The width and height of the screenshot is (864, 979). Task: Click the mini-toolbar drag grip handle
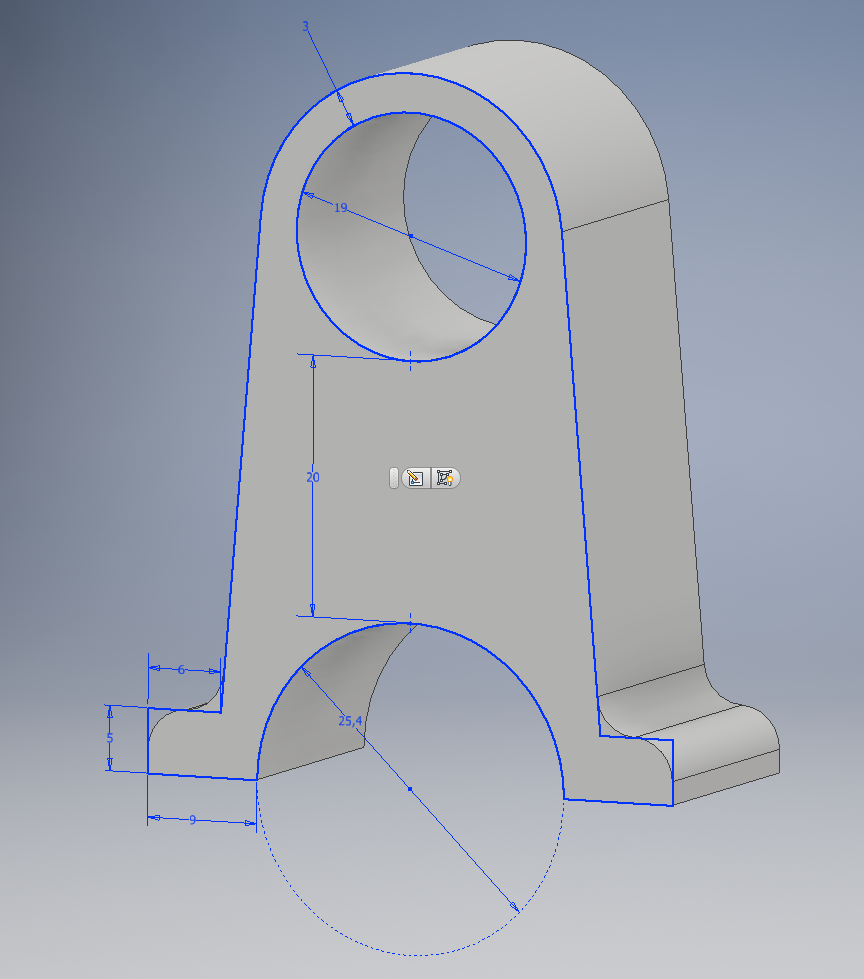point(393,478)
